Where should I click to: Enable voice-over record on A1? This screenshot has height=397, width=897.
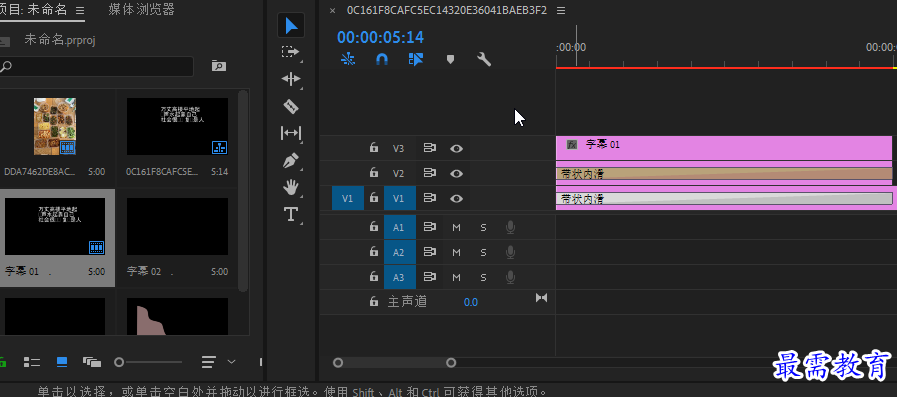pyautogui.click(x=510, y=228)
